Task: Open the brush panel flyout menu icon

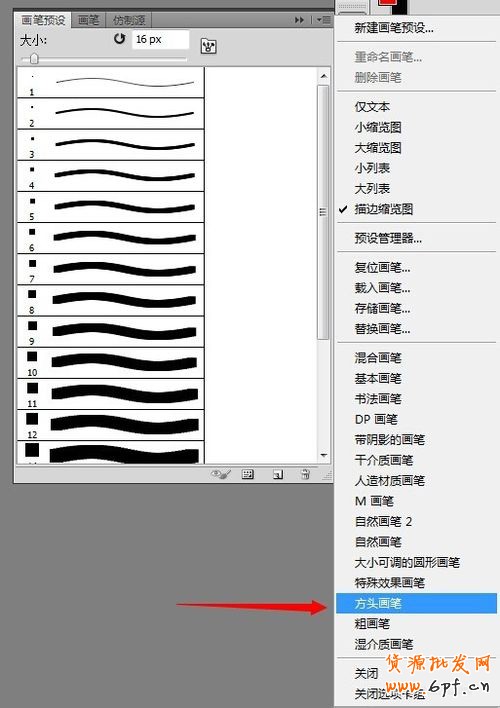Action: [323, 20]
